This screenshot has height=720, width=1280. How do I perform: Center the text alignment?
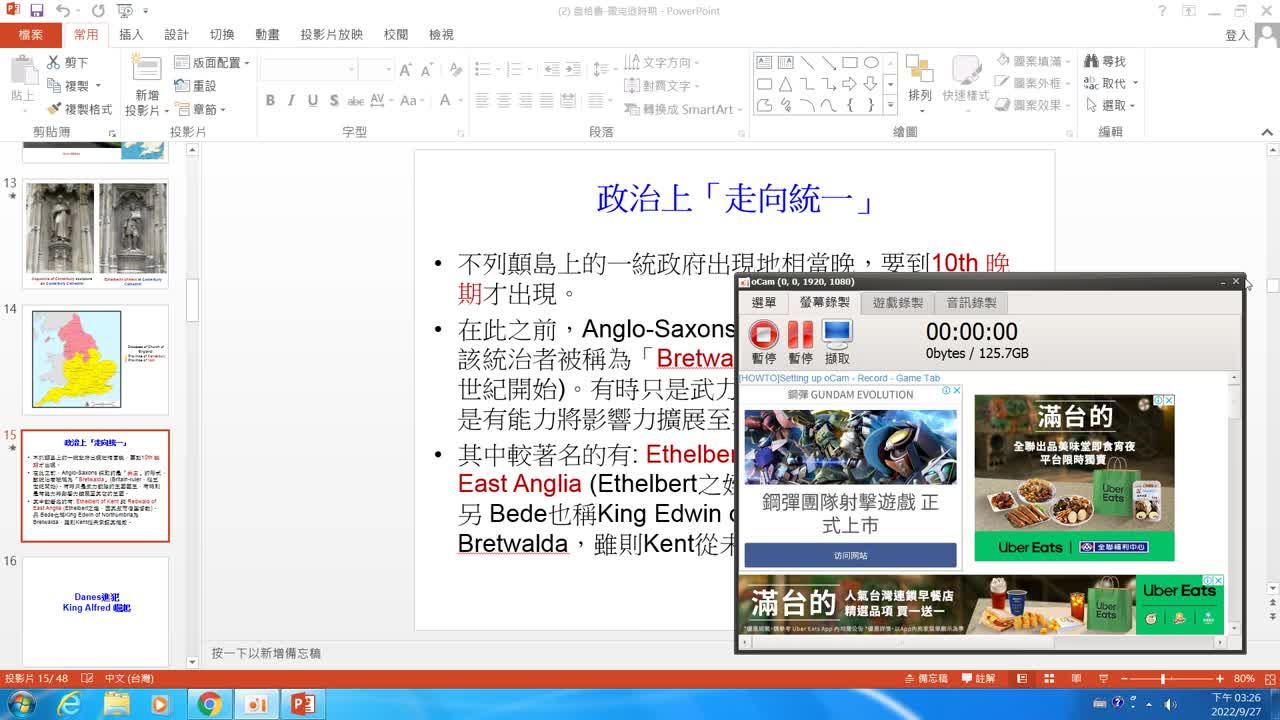504,101
